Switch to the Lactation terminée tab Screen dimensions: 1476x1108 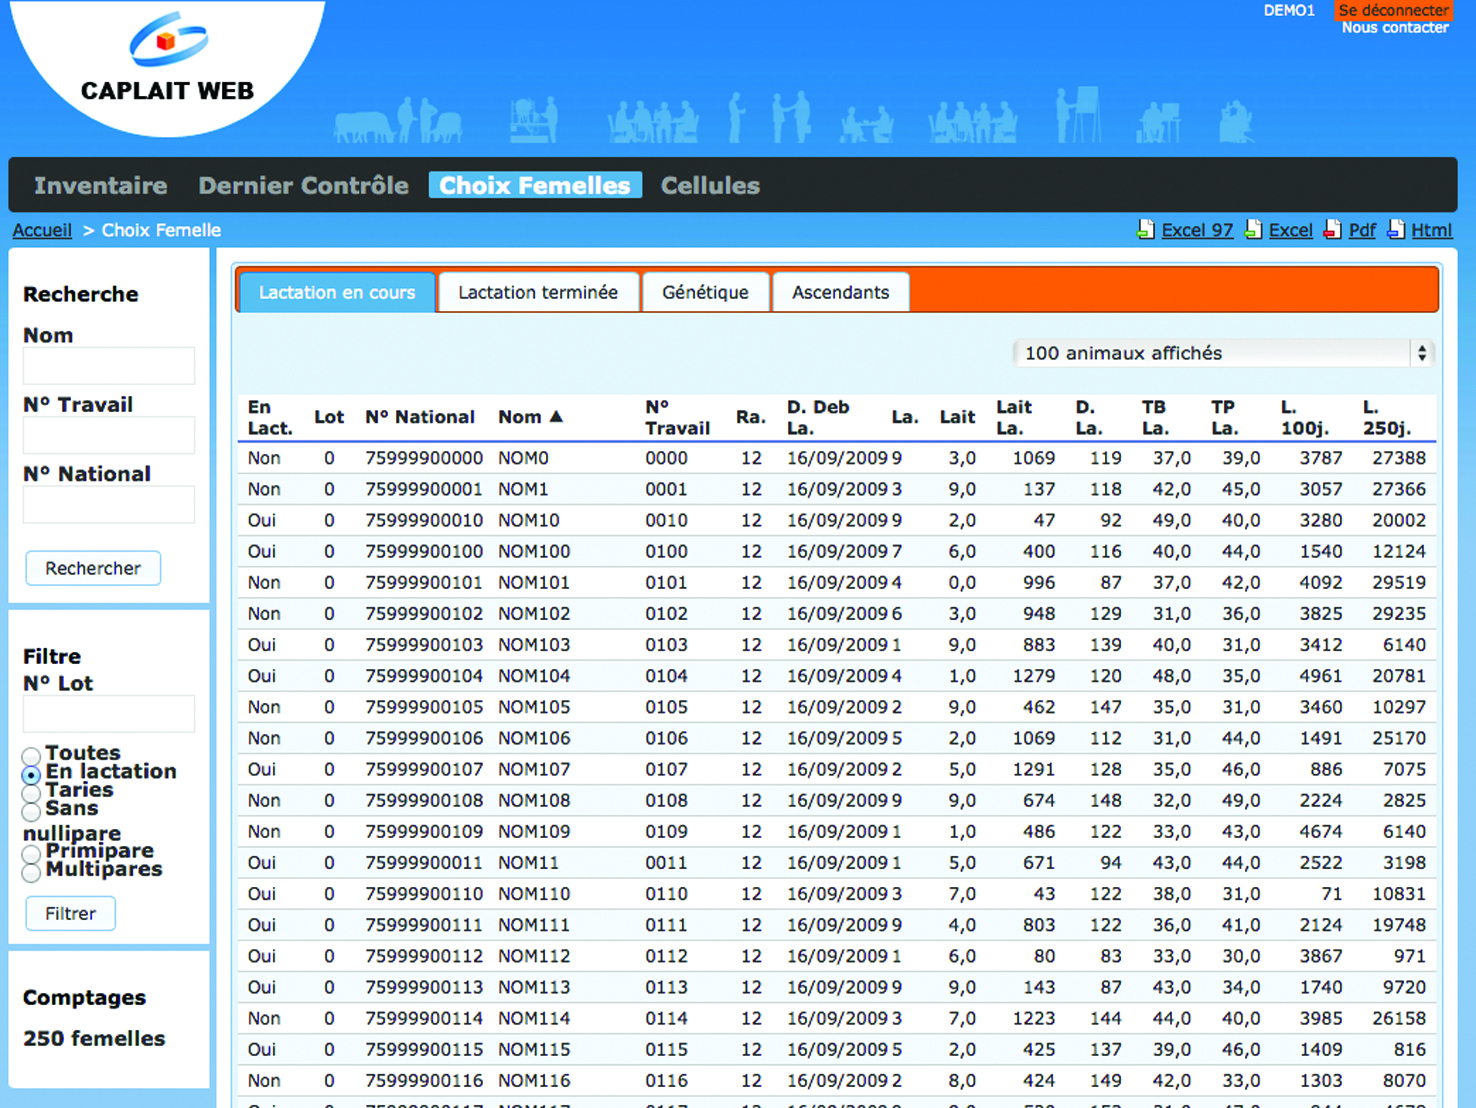[538, 292]
